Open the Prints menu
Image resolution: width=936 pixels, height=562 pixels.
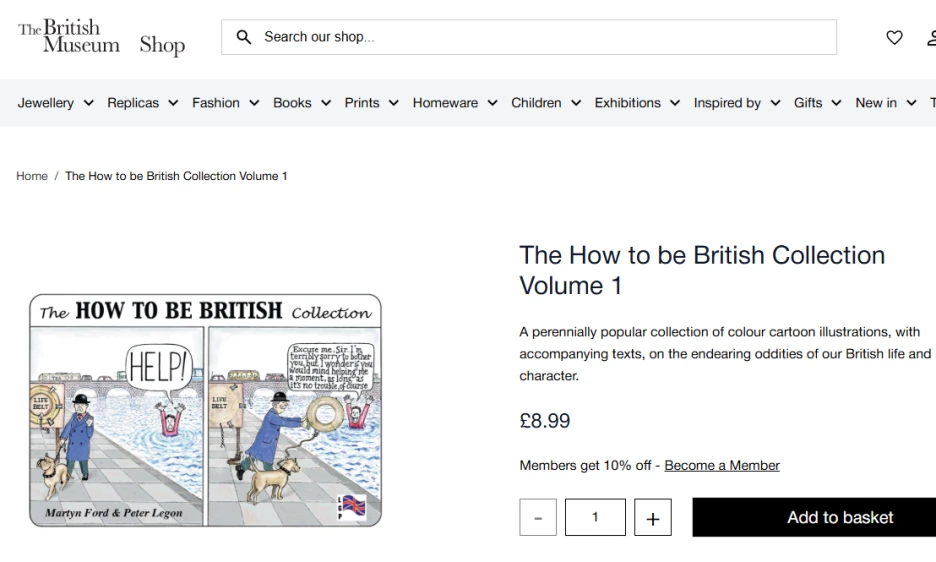coord(372,103)
